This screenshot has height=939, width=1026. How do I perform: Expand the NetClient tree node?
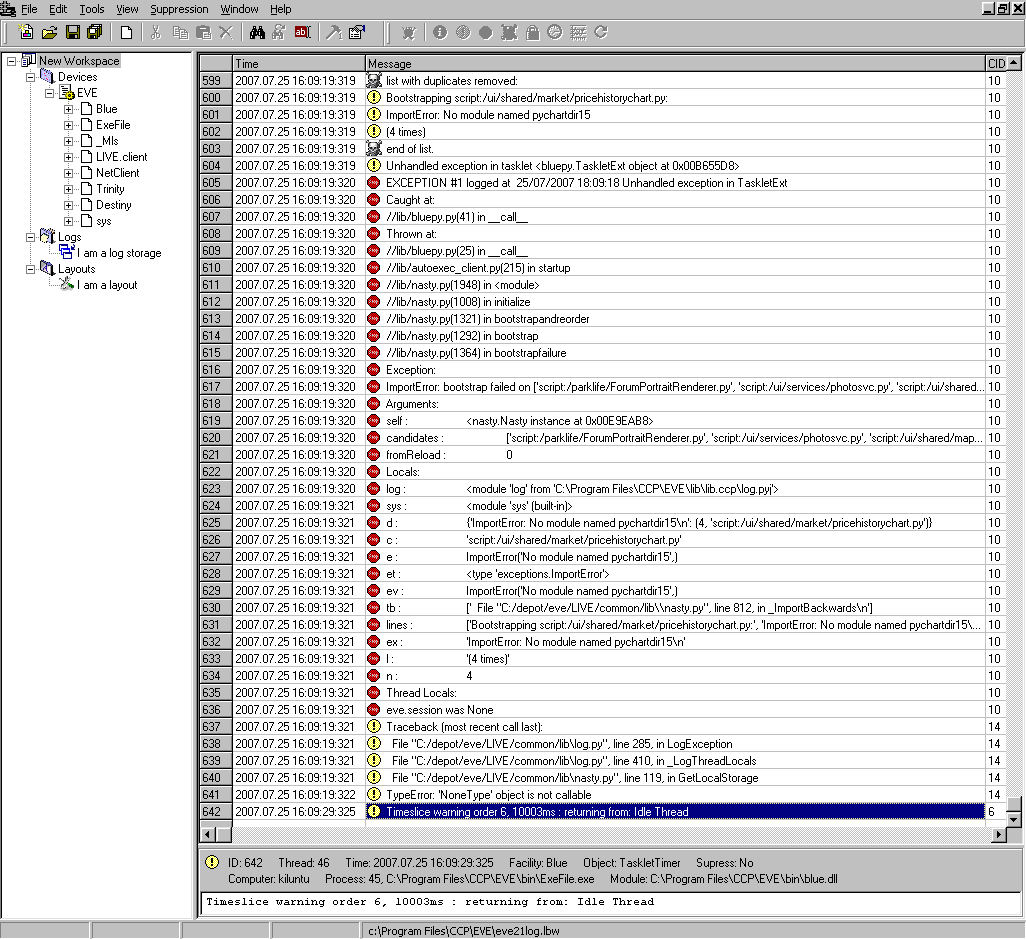pos(68,173)
